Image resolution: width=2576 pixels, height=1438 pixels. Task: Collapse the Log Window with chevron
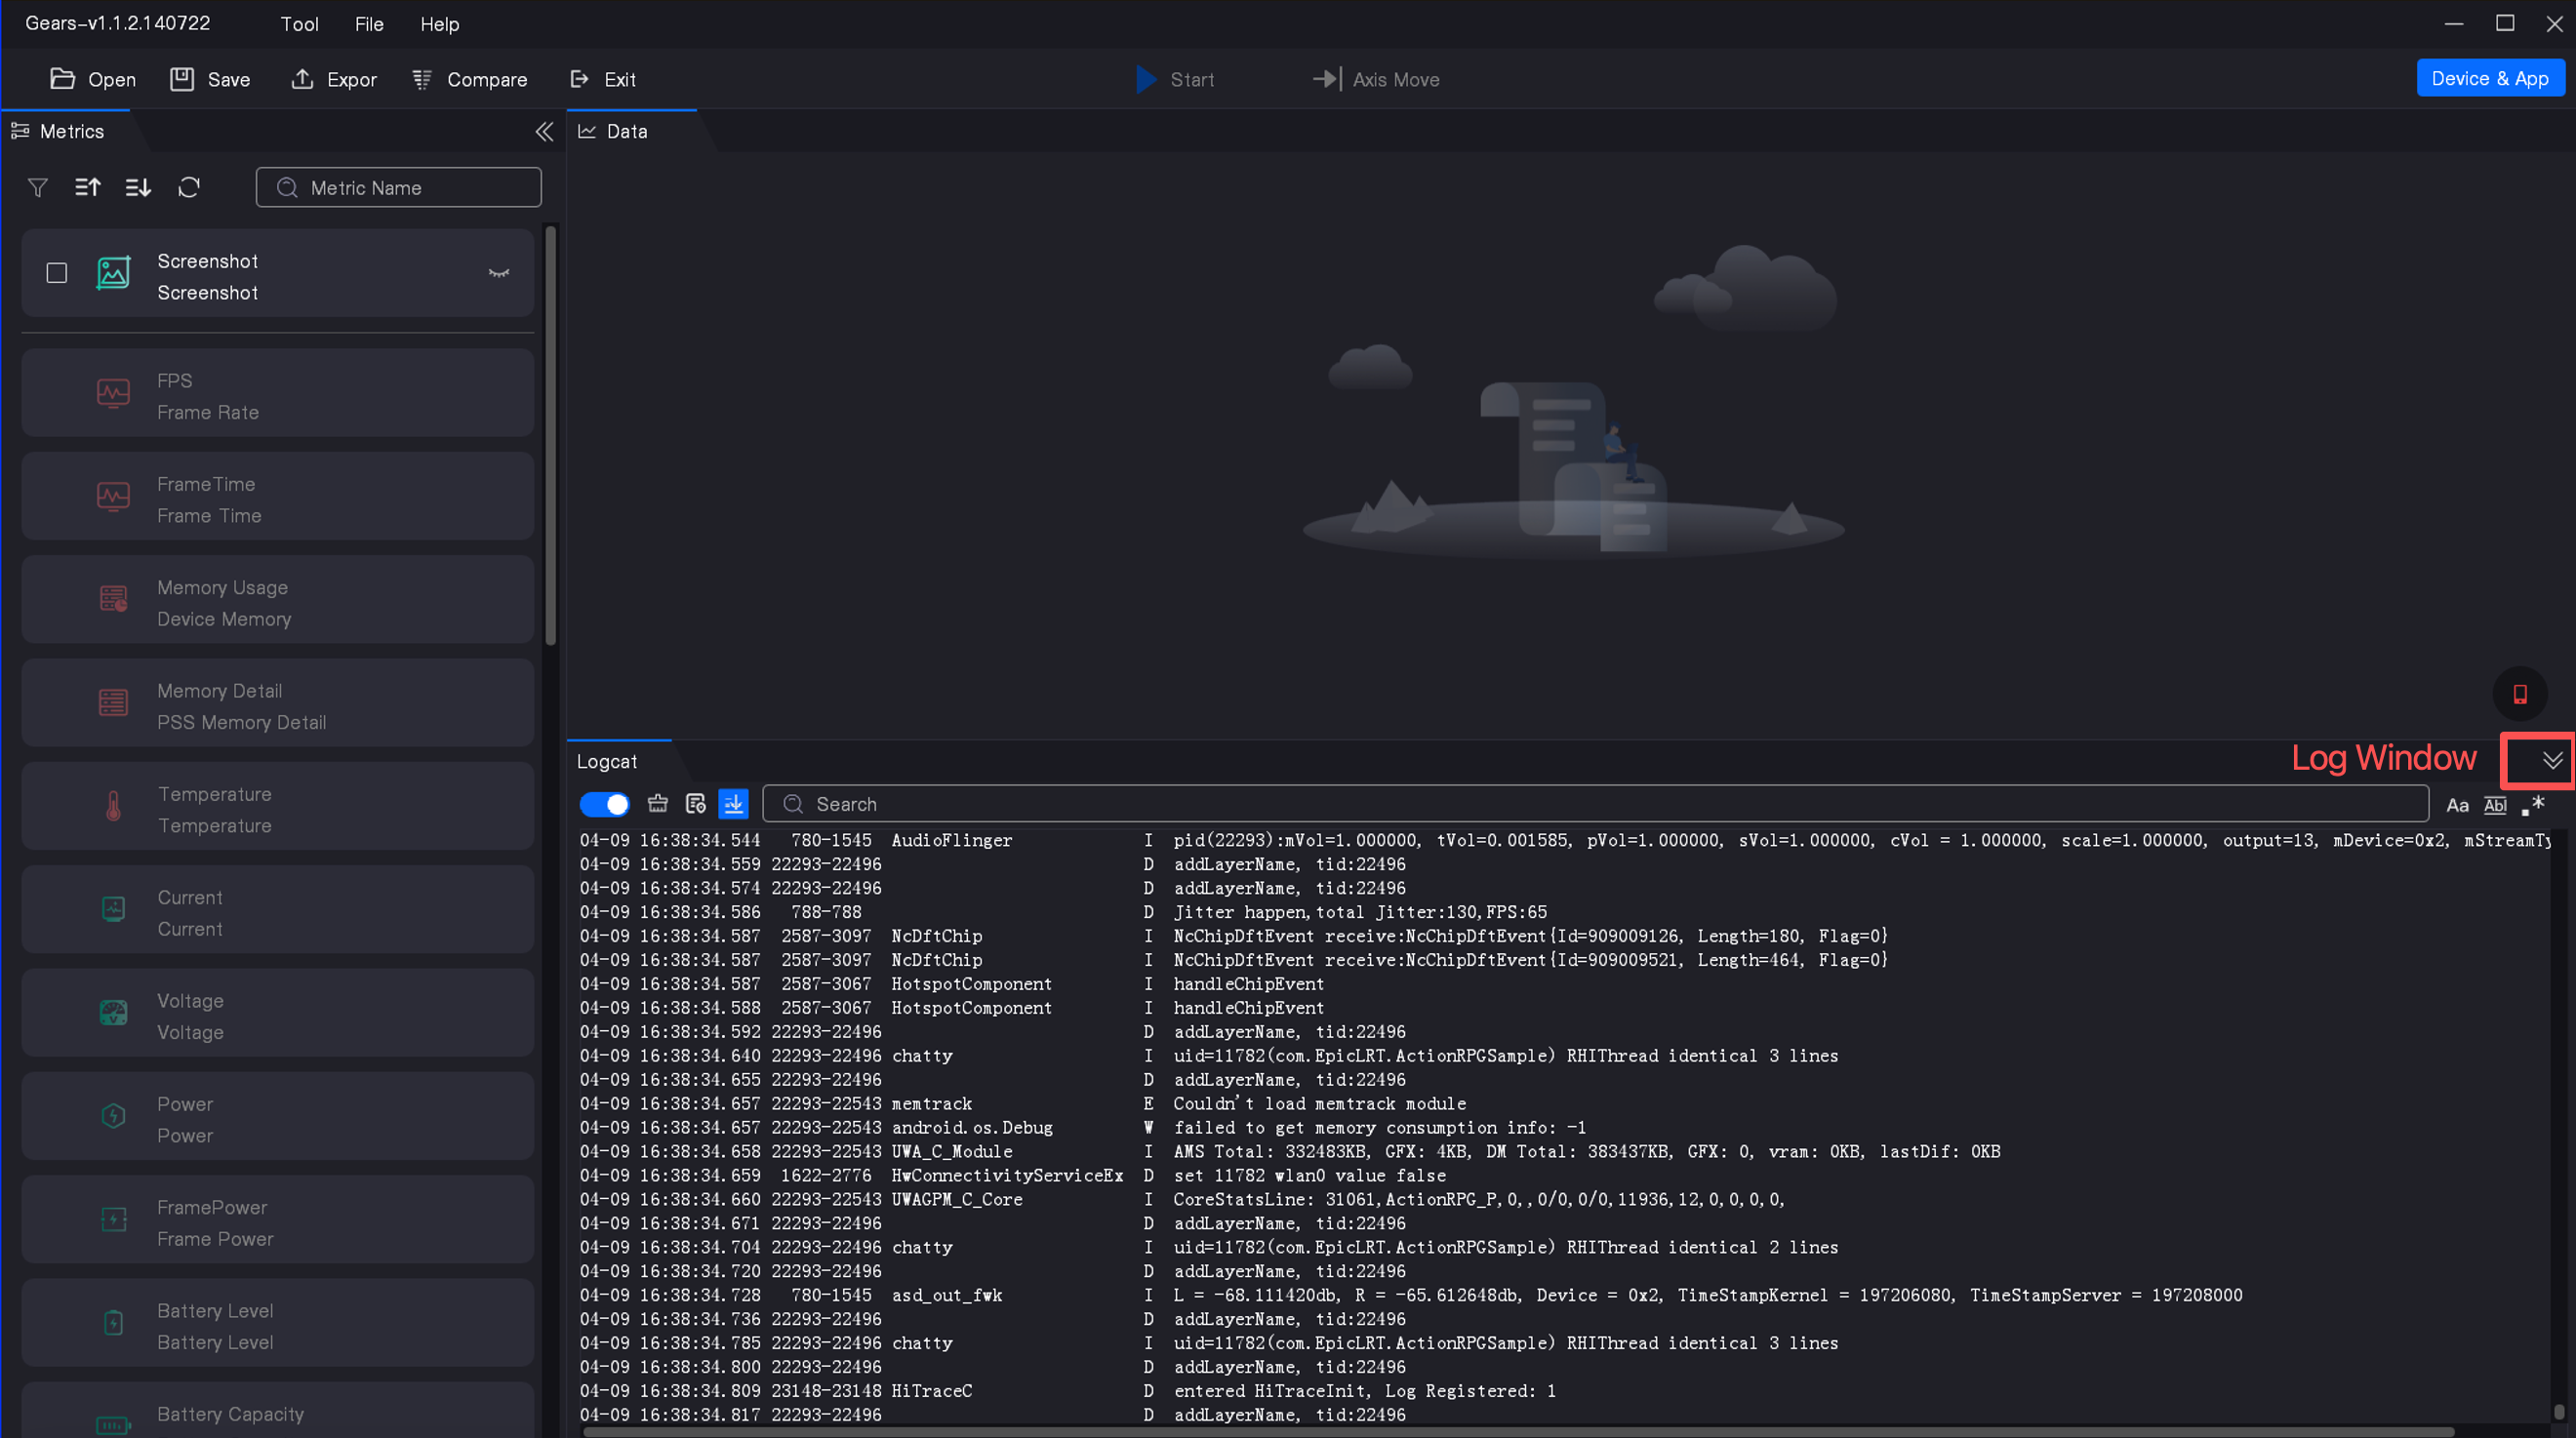(x=2552, y=761)
